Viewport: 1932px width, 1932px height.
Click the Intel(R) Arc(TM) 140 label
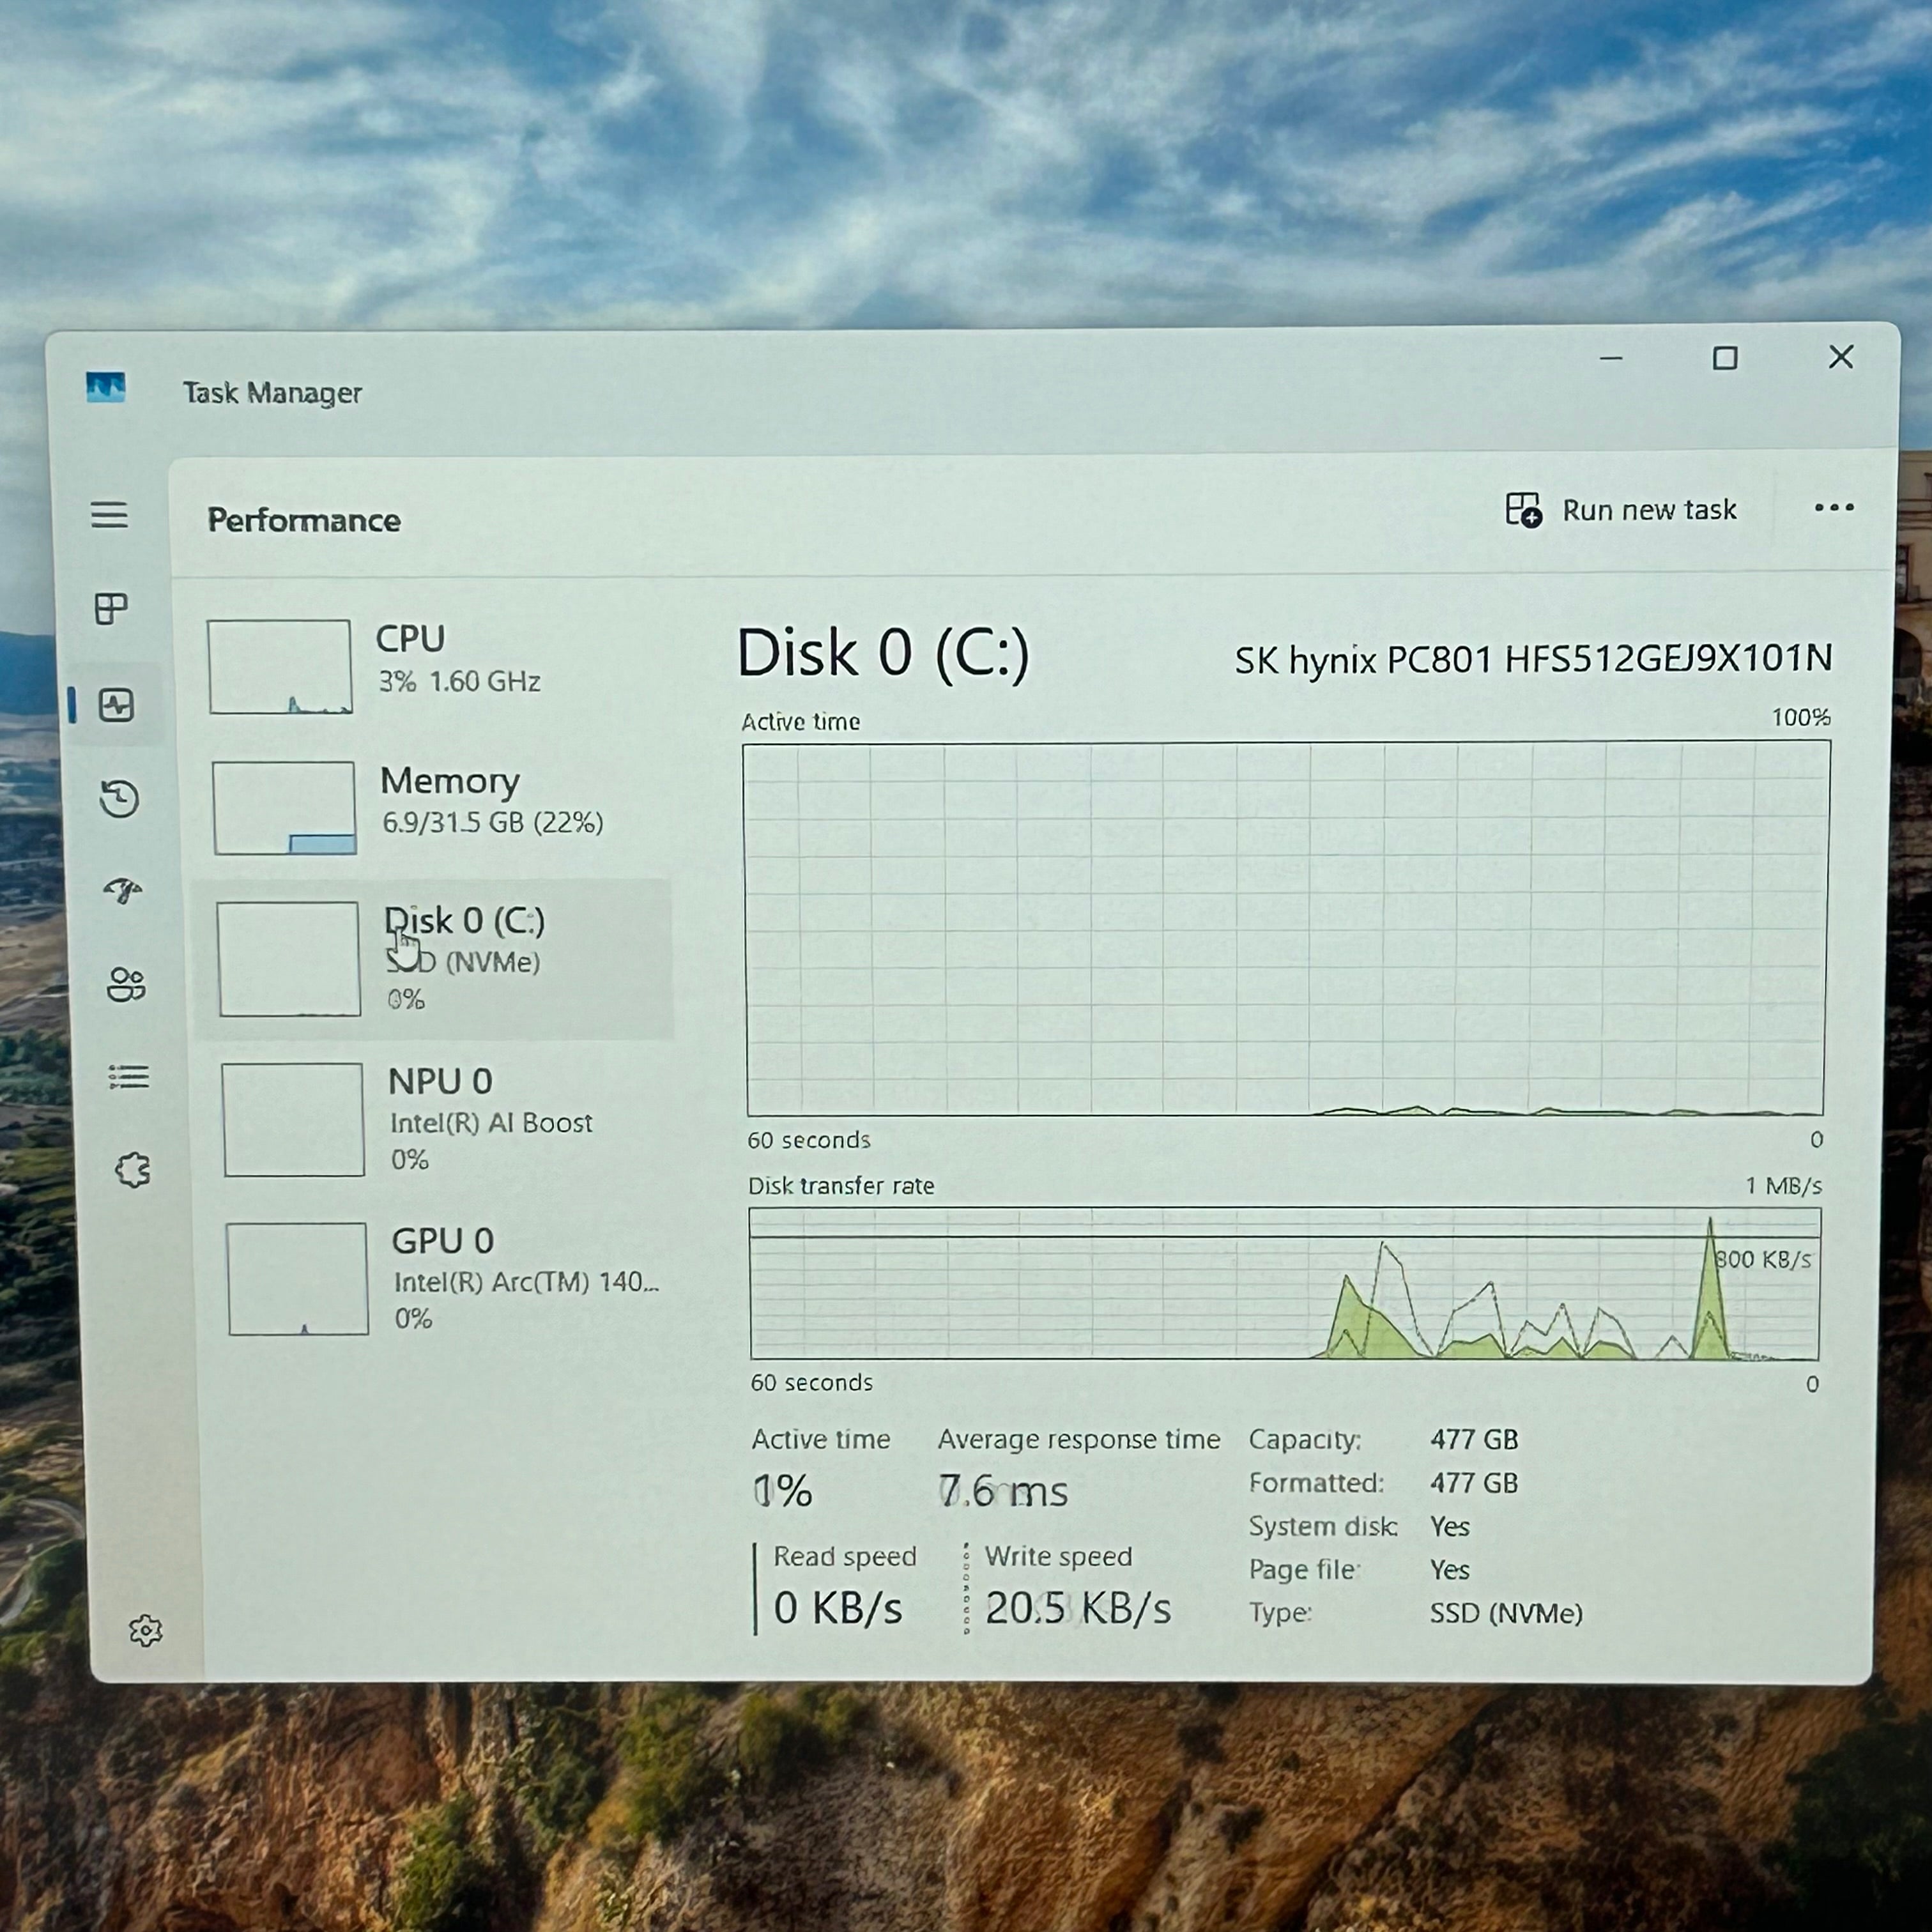[x=526, y=1282]
